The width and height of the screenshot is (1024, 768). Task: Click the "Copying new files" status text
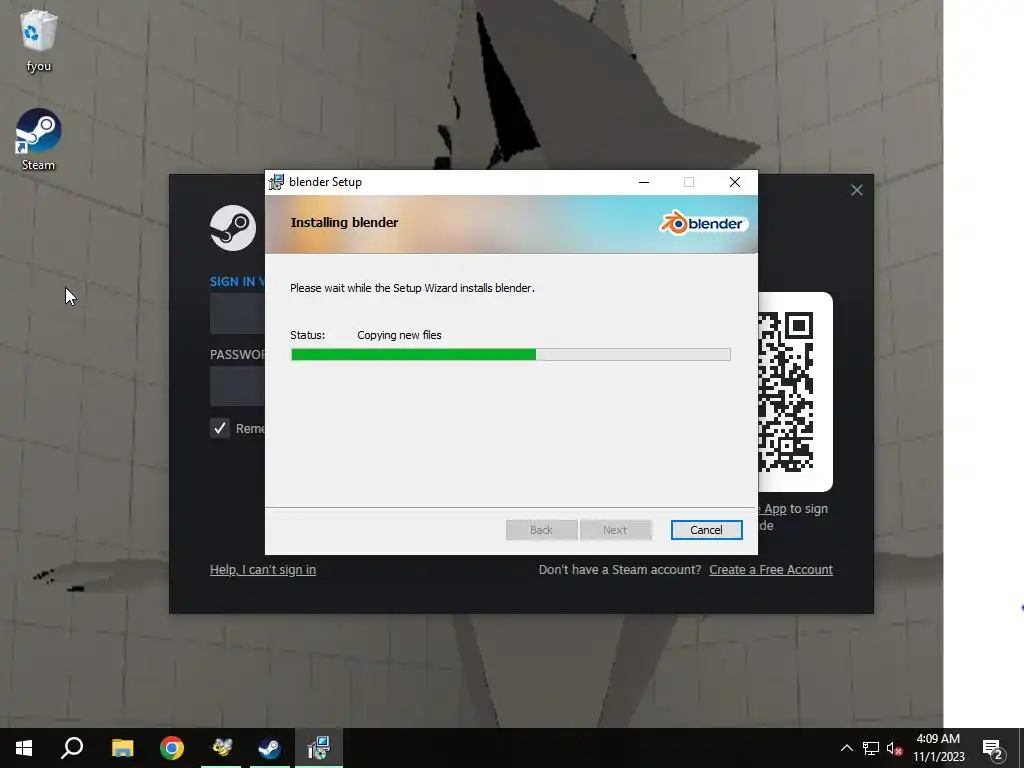(399, 335)
